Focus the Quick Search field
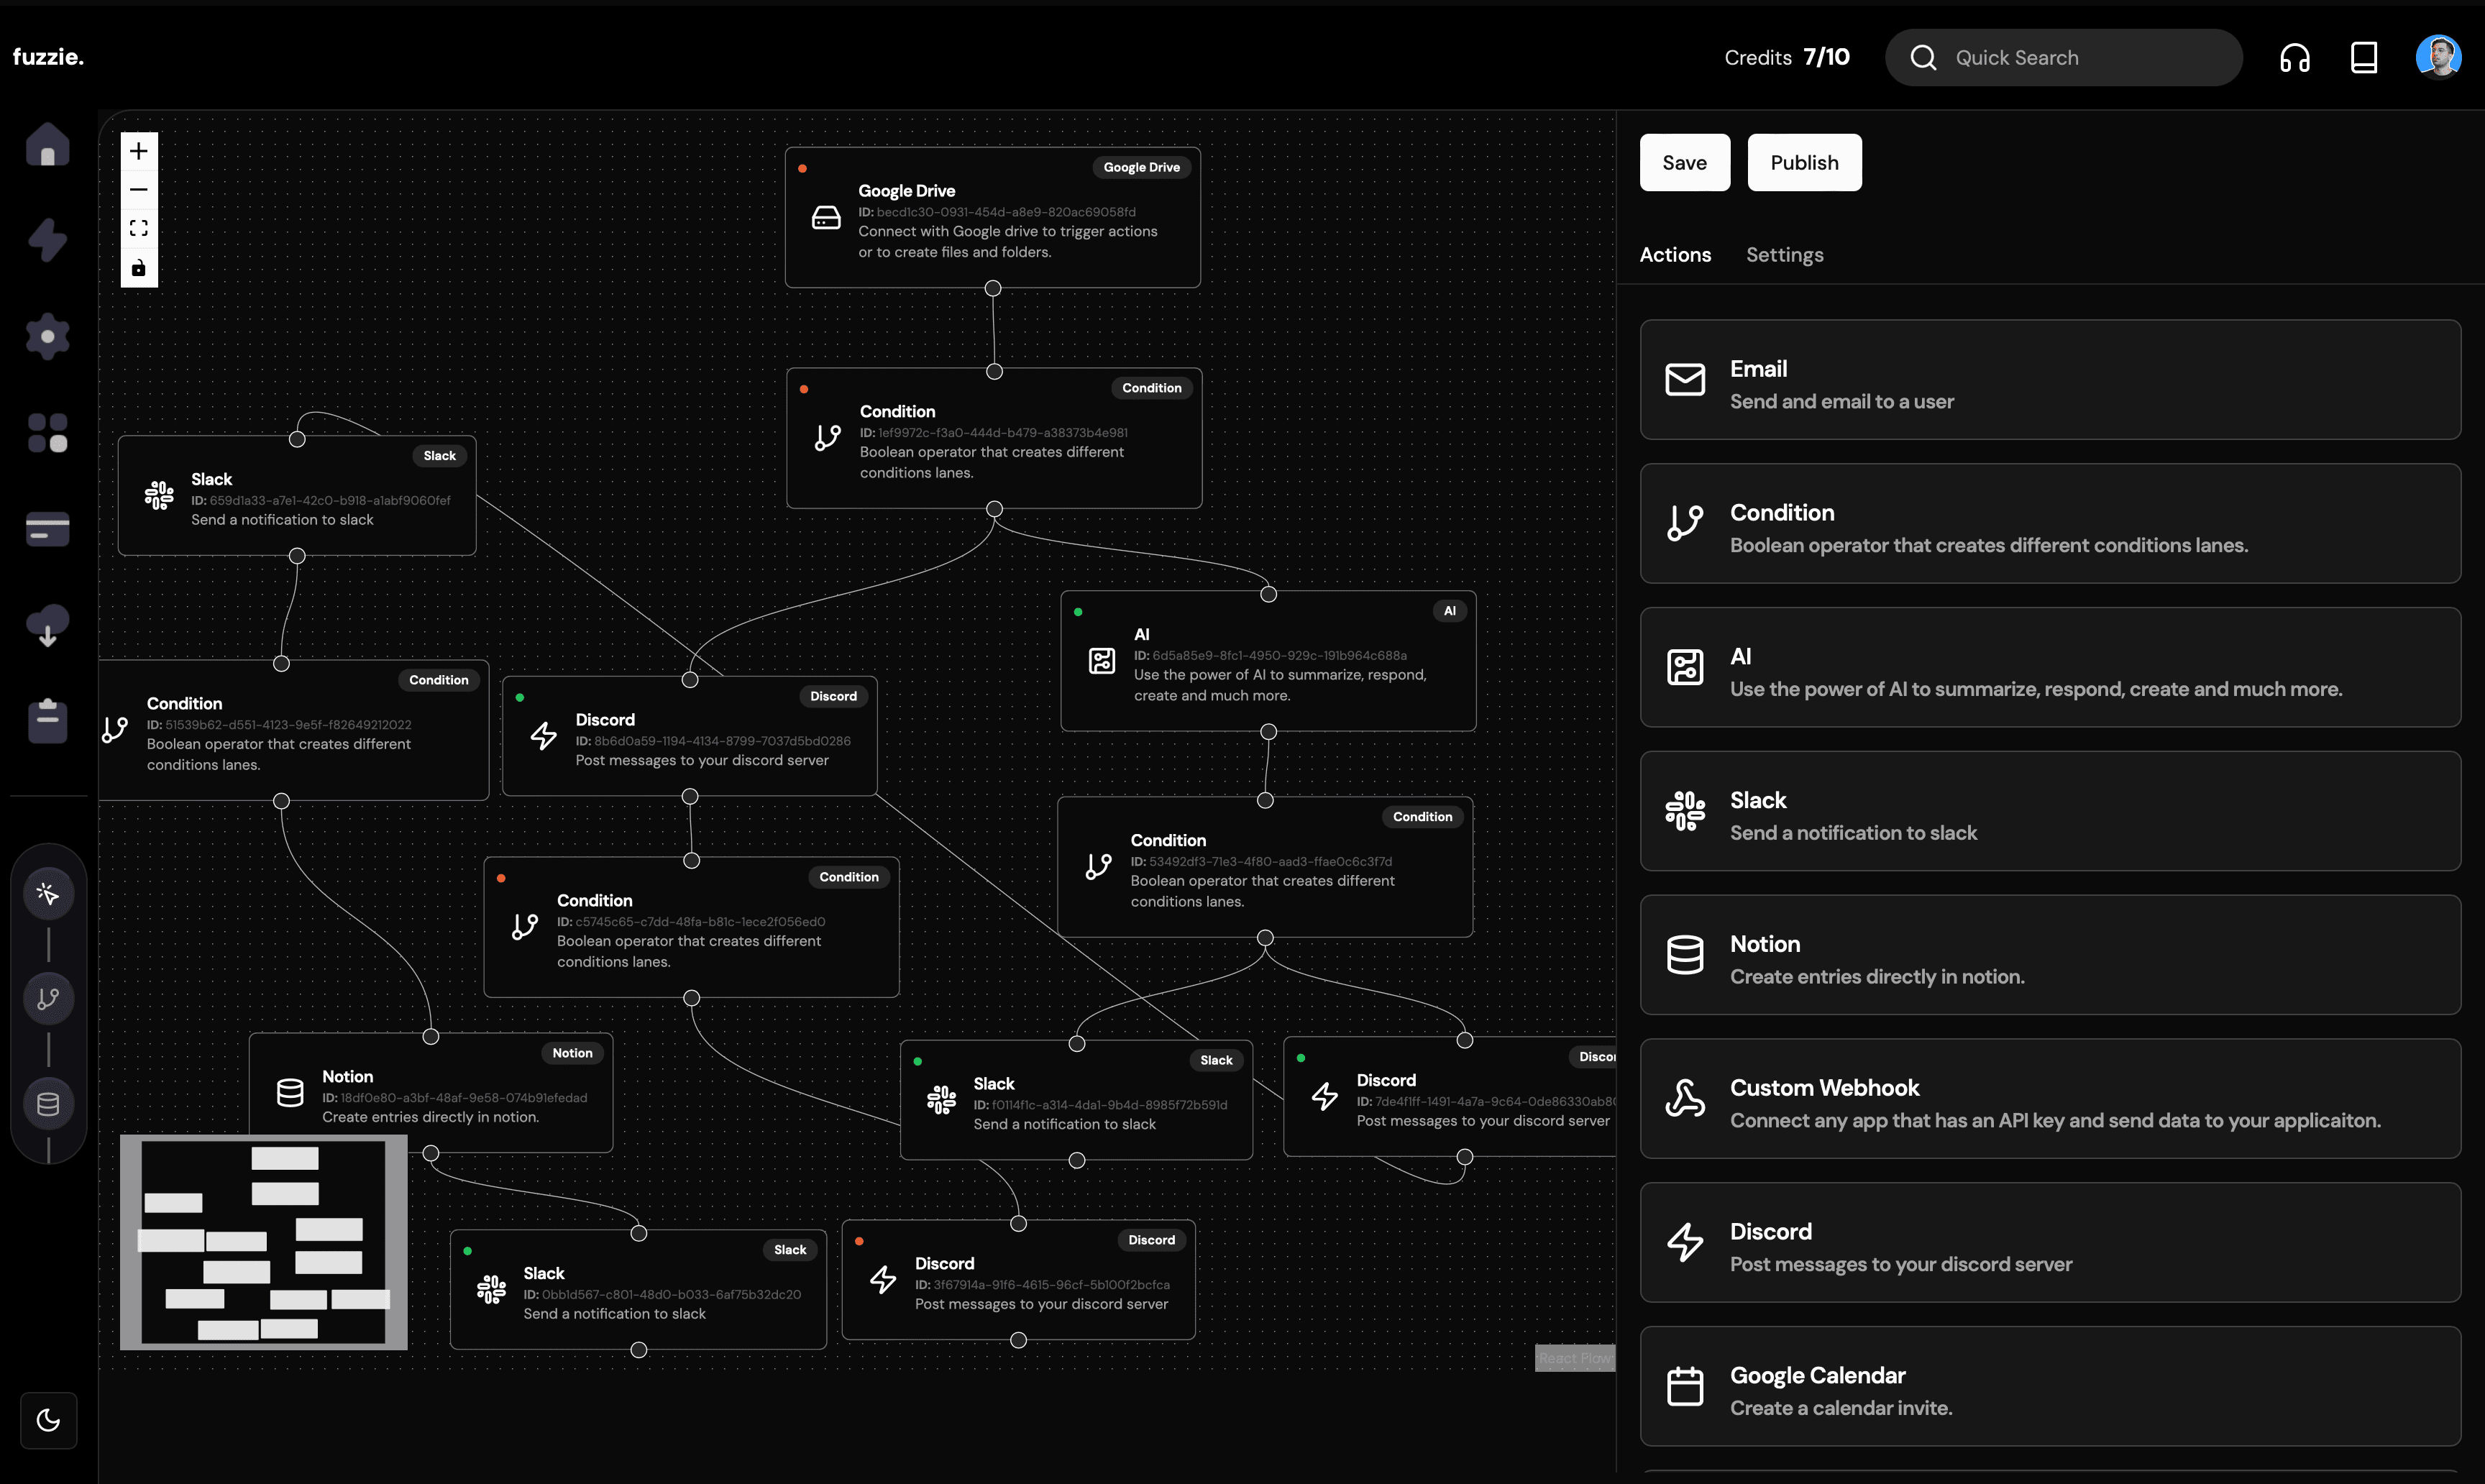 (2080, 58)
